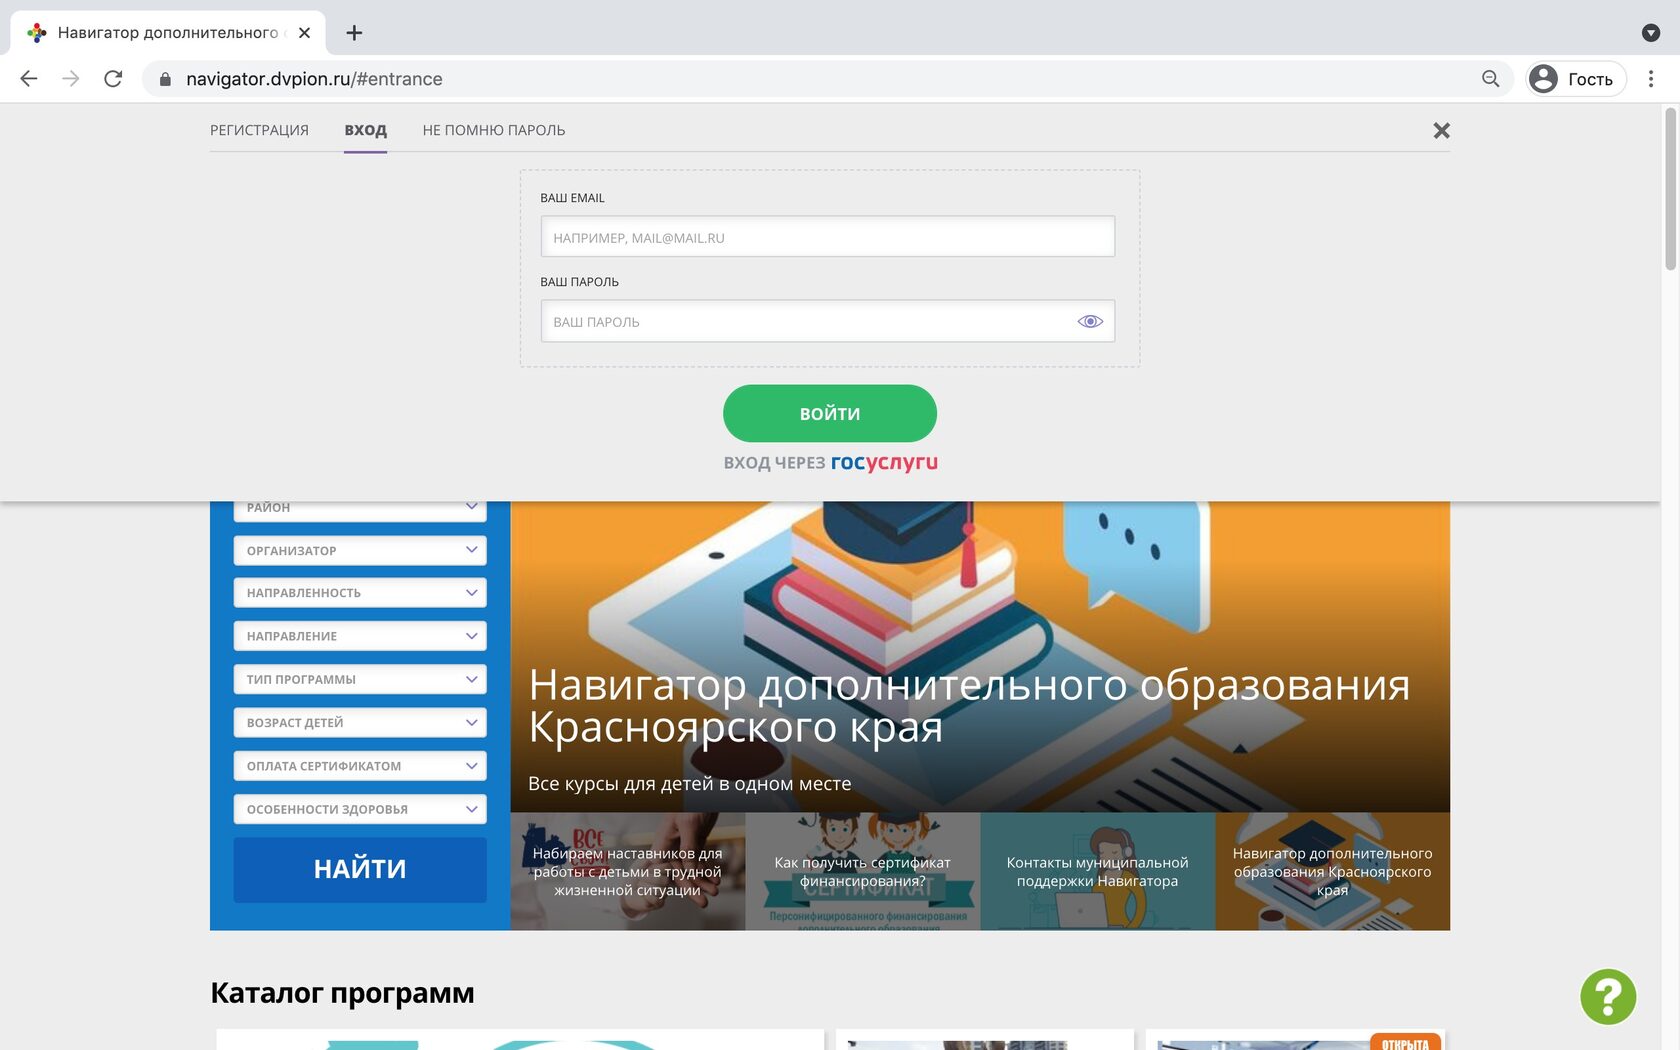Open the Набираем наставников banner tile
Viewport: 1680px width, 1050px height.
click(628, 871)
